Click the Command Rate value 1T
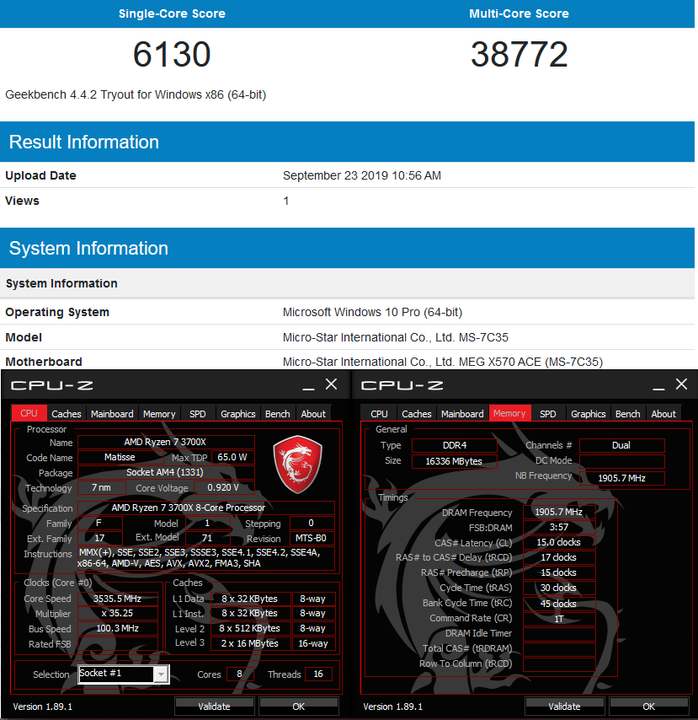Viewport: 698px width, 720px height. coord(559,619)
